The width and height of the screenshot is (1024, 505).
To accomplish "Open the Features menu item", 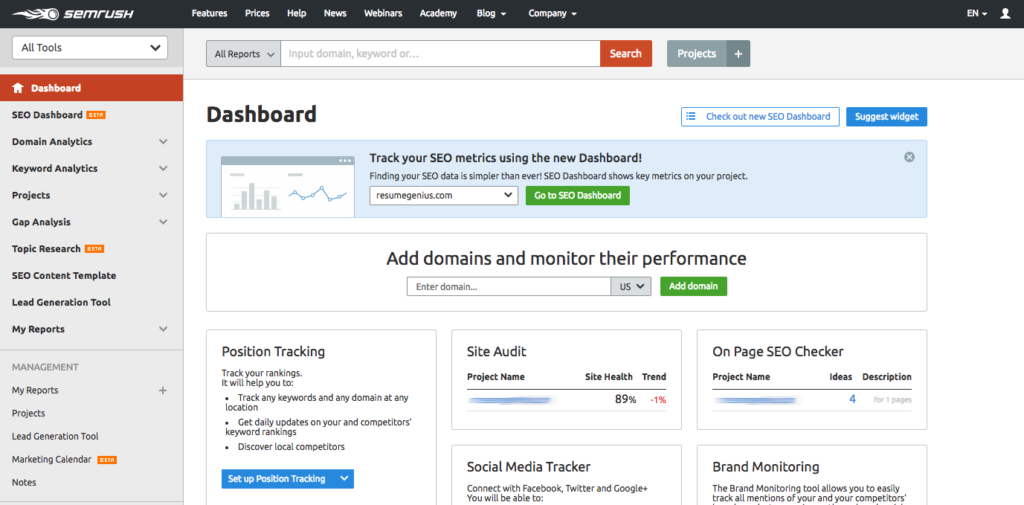I will [x=209, y=13].
